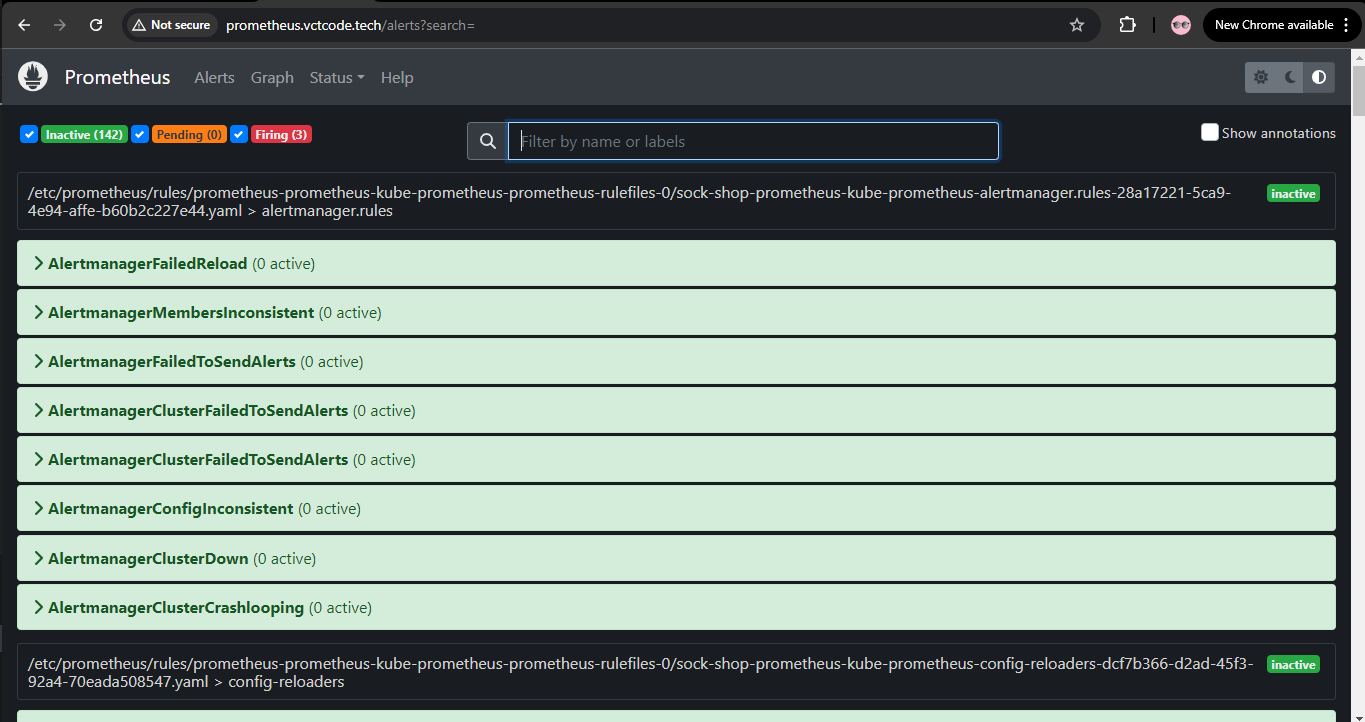The image size is (1365, 722).
Task: Expand the AlertmanagerClusterDown rule
Action: [x=676, y=558]
